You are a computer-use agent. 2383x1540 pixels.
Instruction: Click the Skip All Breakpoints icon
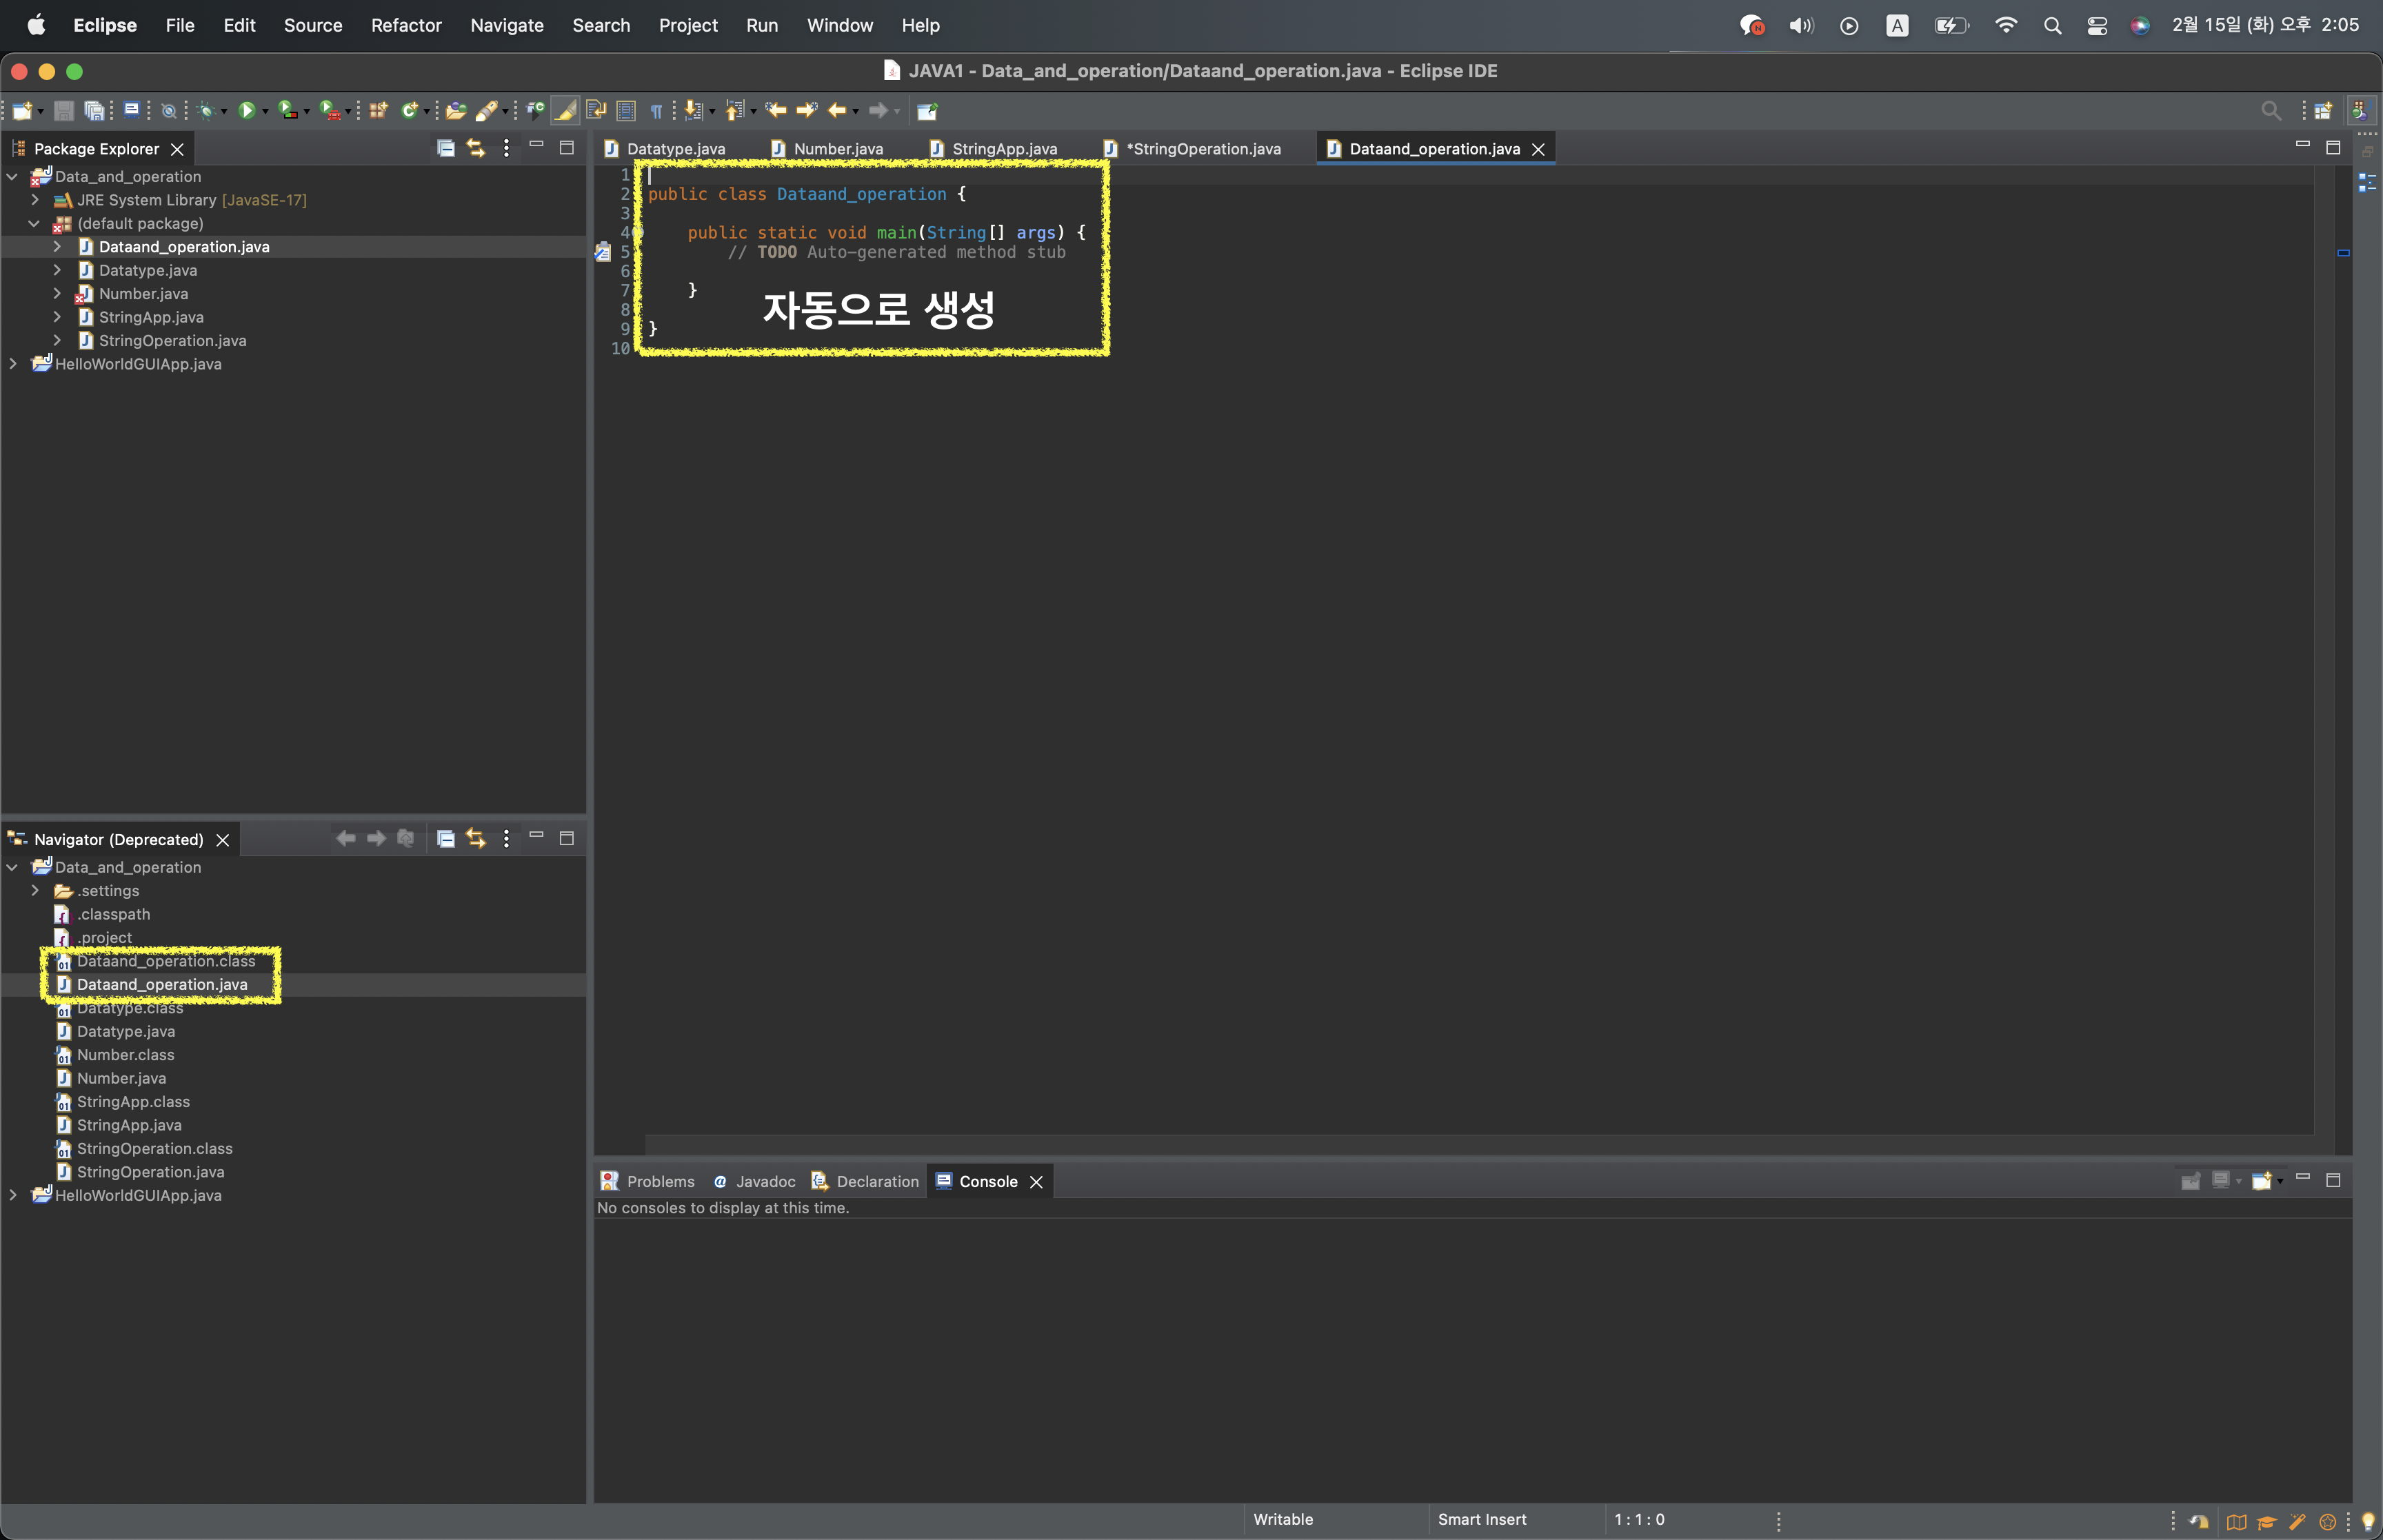(x=169, y=111)
